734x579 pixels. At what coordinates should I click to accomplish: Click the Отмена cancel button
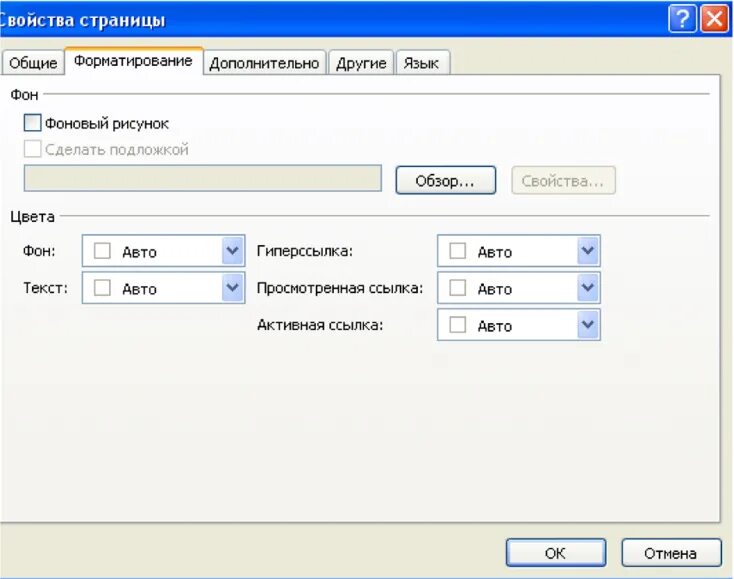pos(671,553)
